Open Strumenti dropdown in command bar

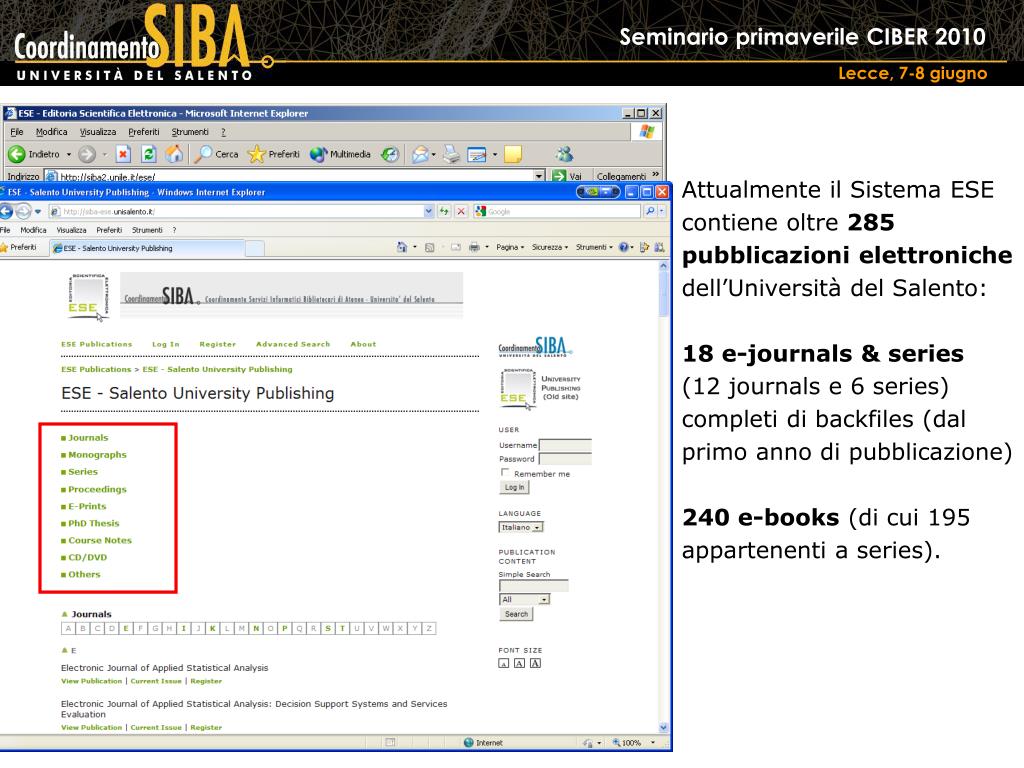click(594, 248)
